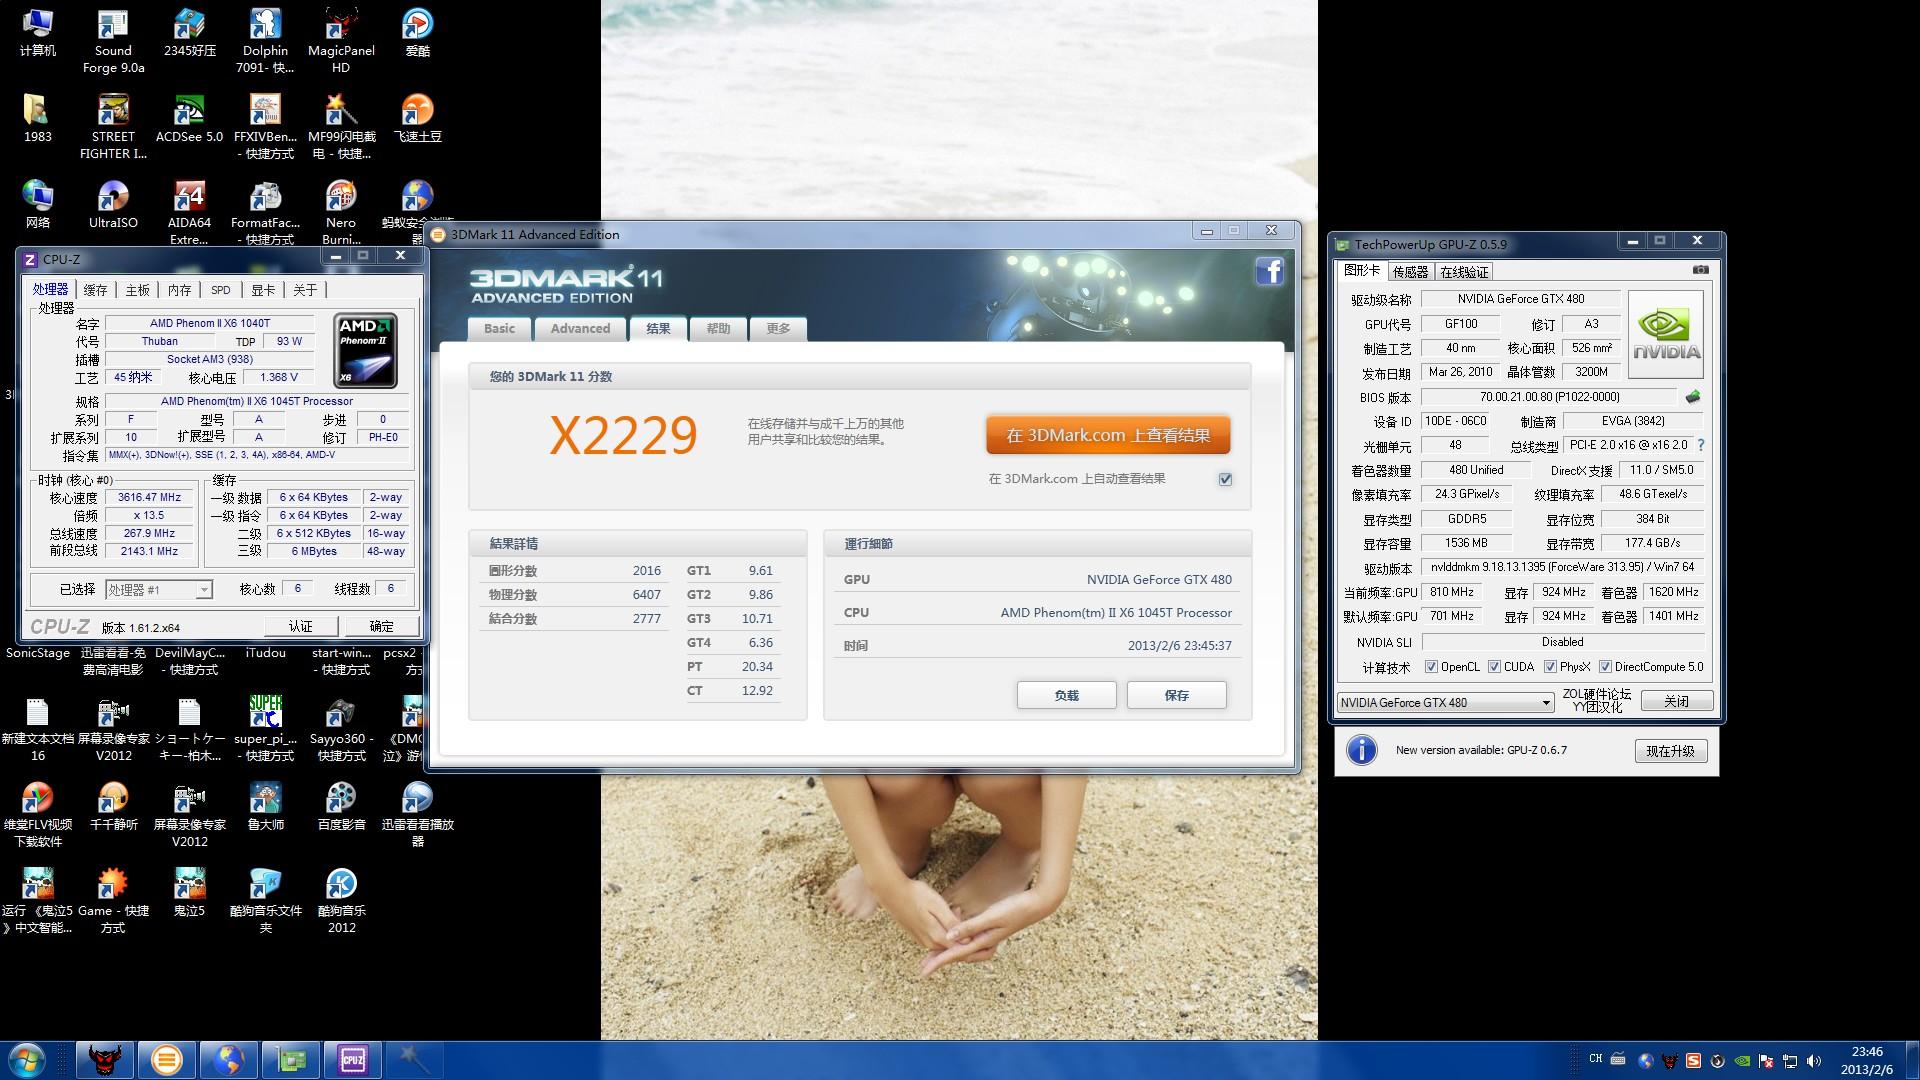This screenshot has height=1080, width=1920.
Task: Open the GeForce GTX 480 card dropdown
Action: coord(1445,703)
